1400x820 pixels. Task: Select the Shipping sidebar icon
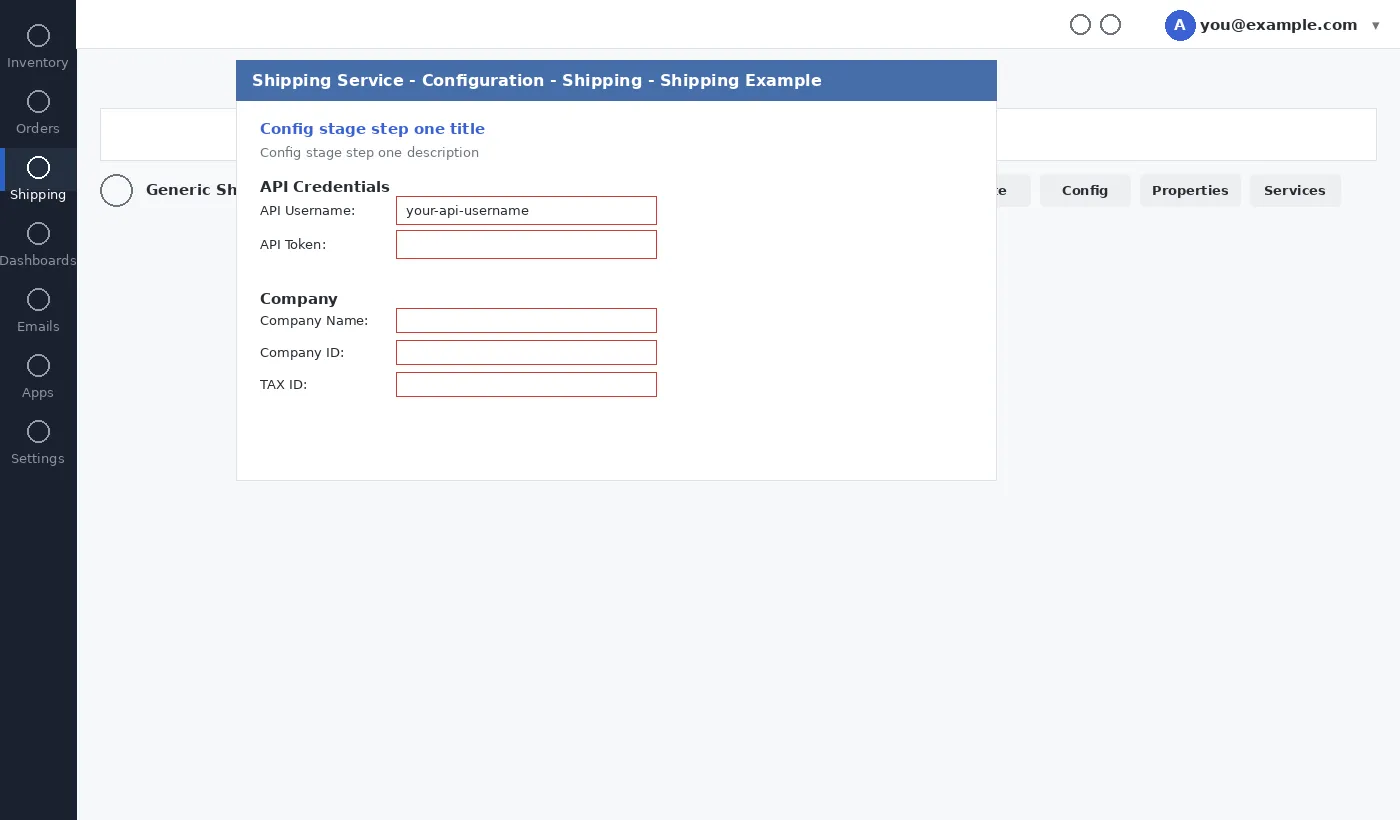click(x=38, y=167)
